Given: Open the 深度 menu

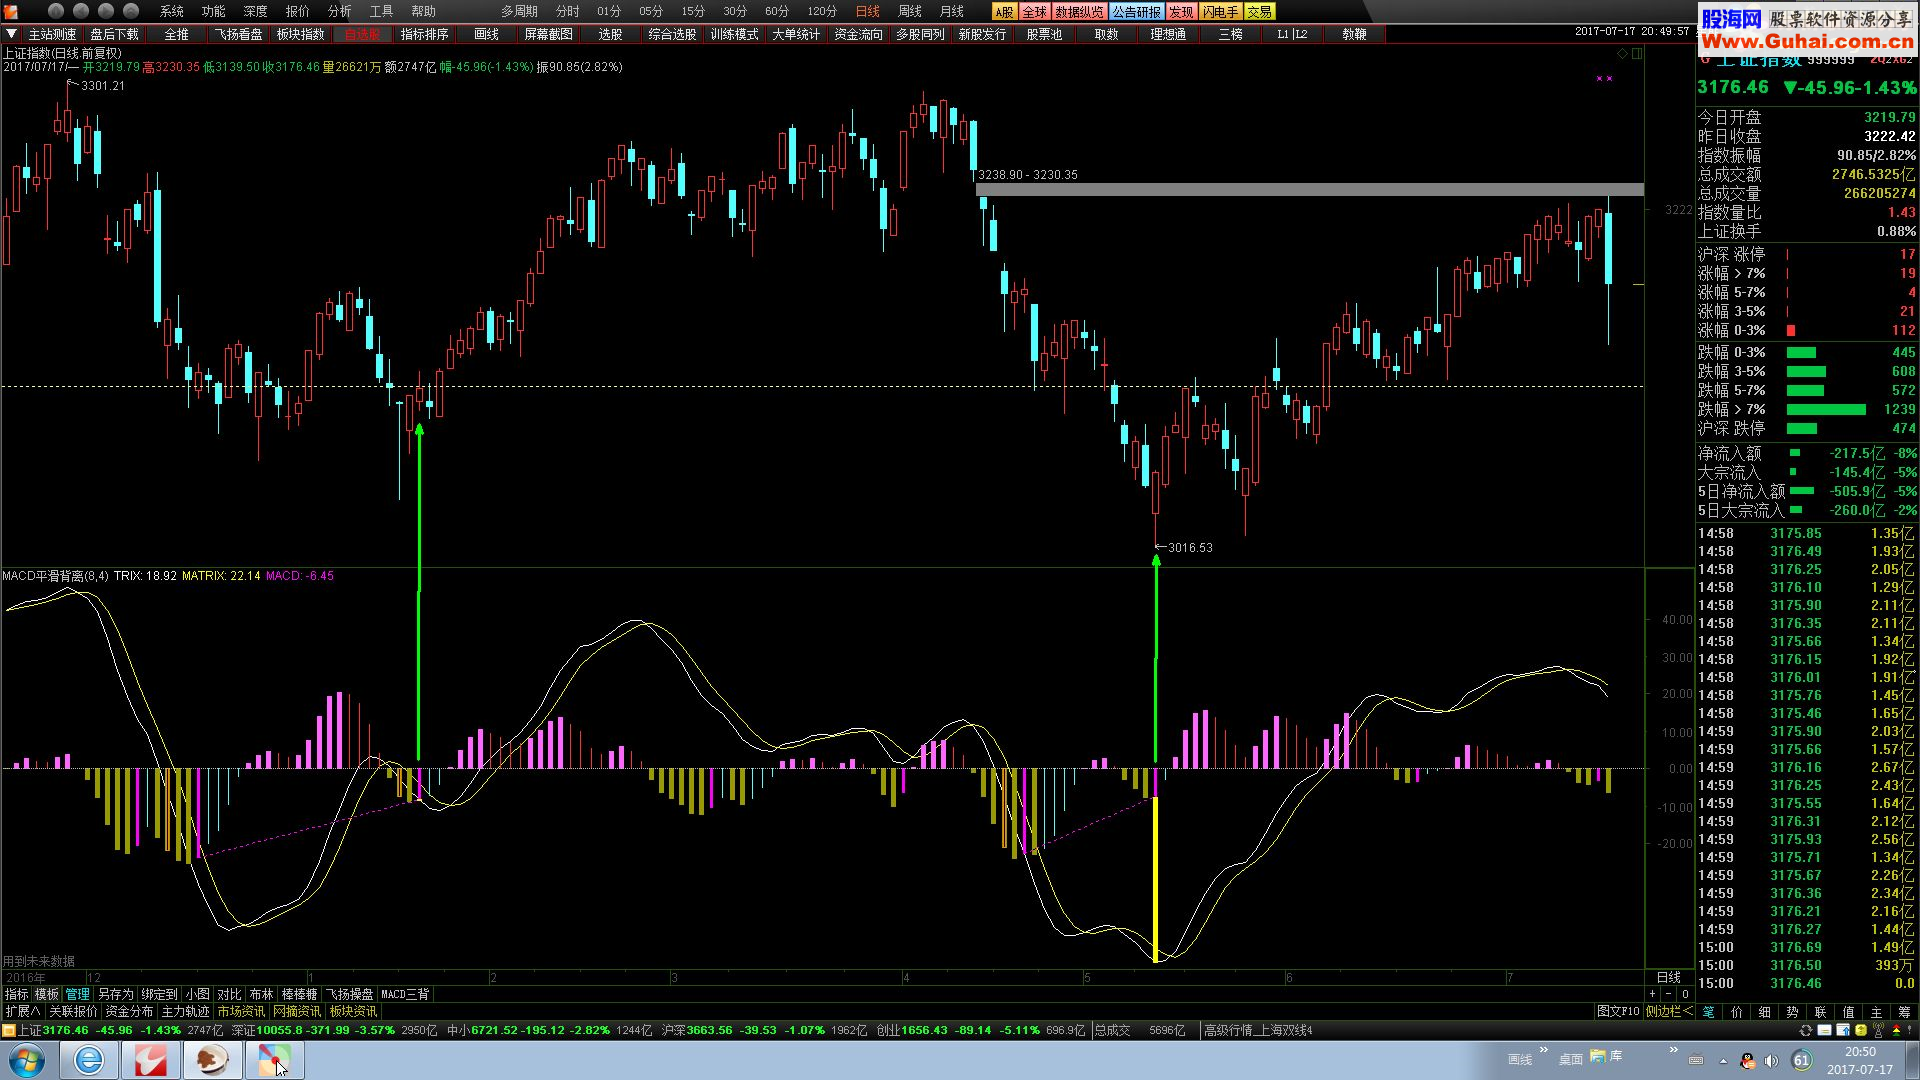Looking at the screenshot, I should [256, 11].
